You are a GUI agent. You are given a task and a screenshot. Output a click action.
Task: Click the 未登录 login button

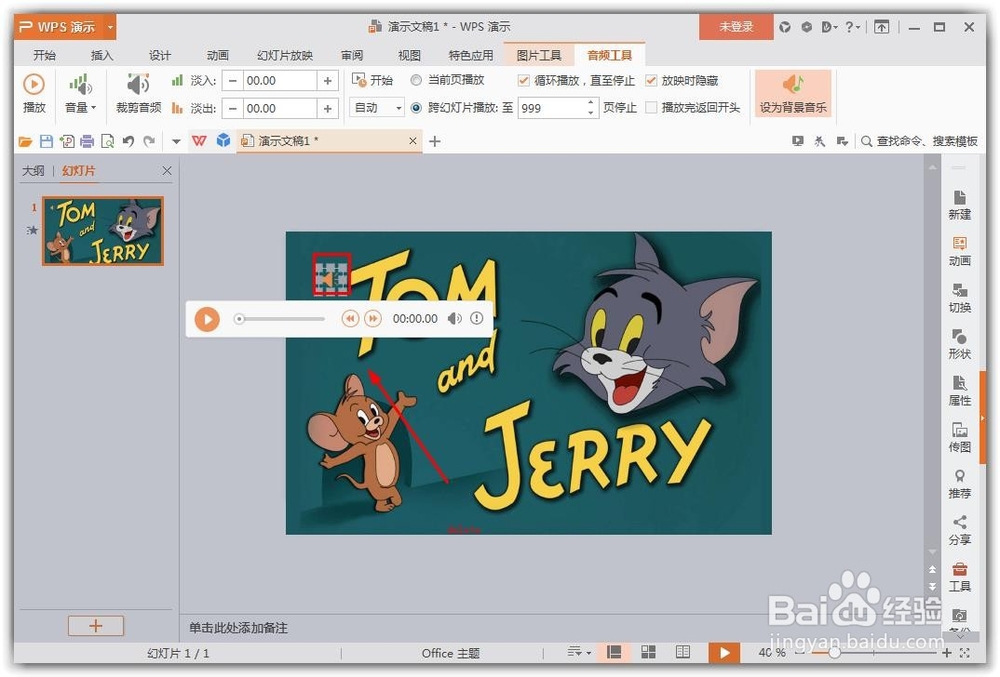tap(736, 27)
